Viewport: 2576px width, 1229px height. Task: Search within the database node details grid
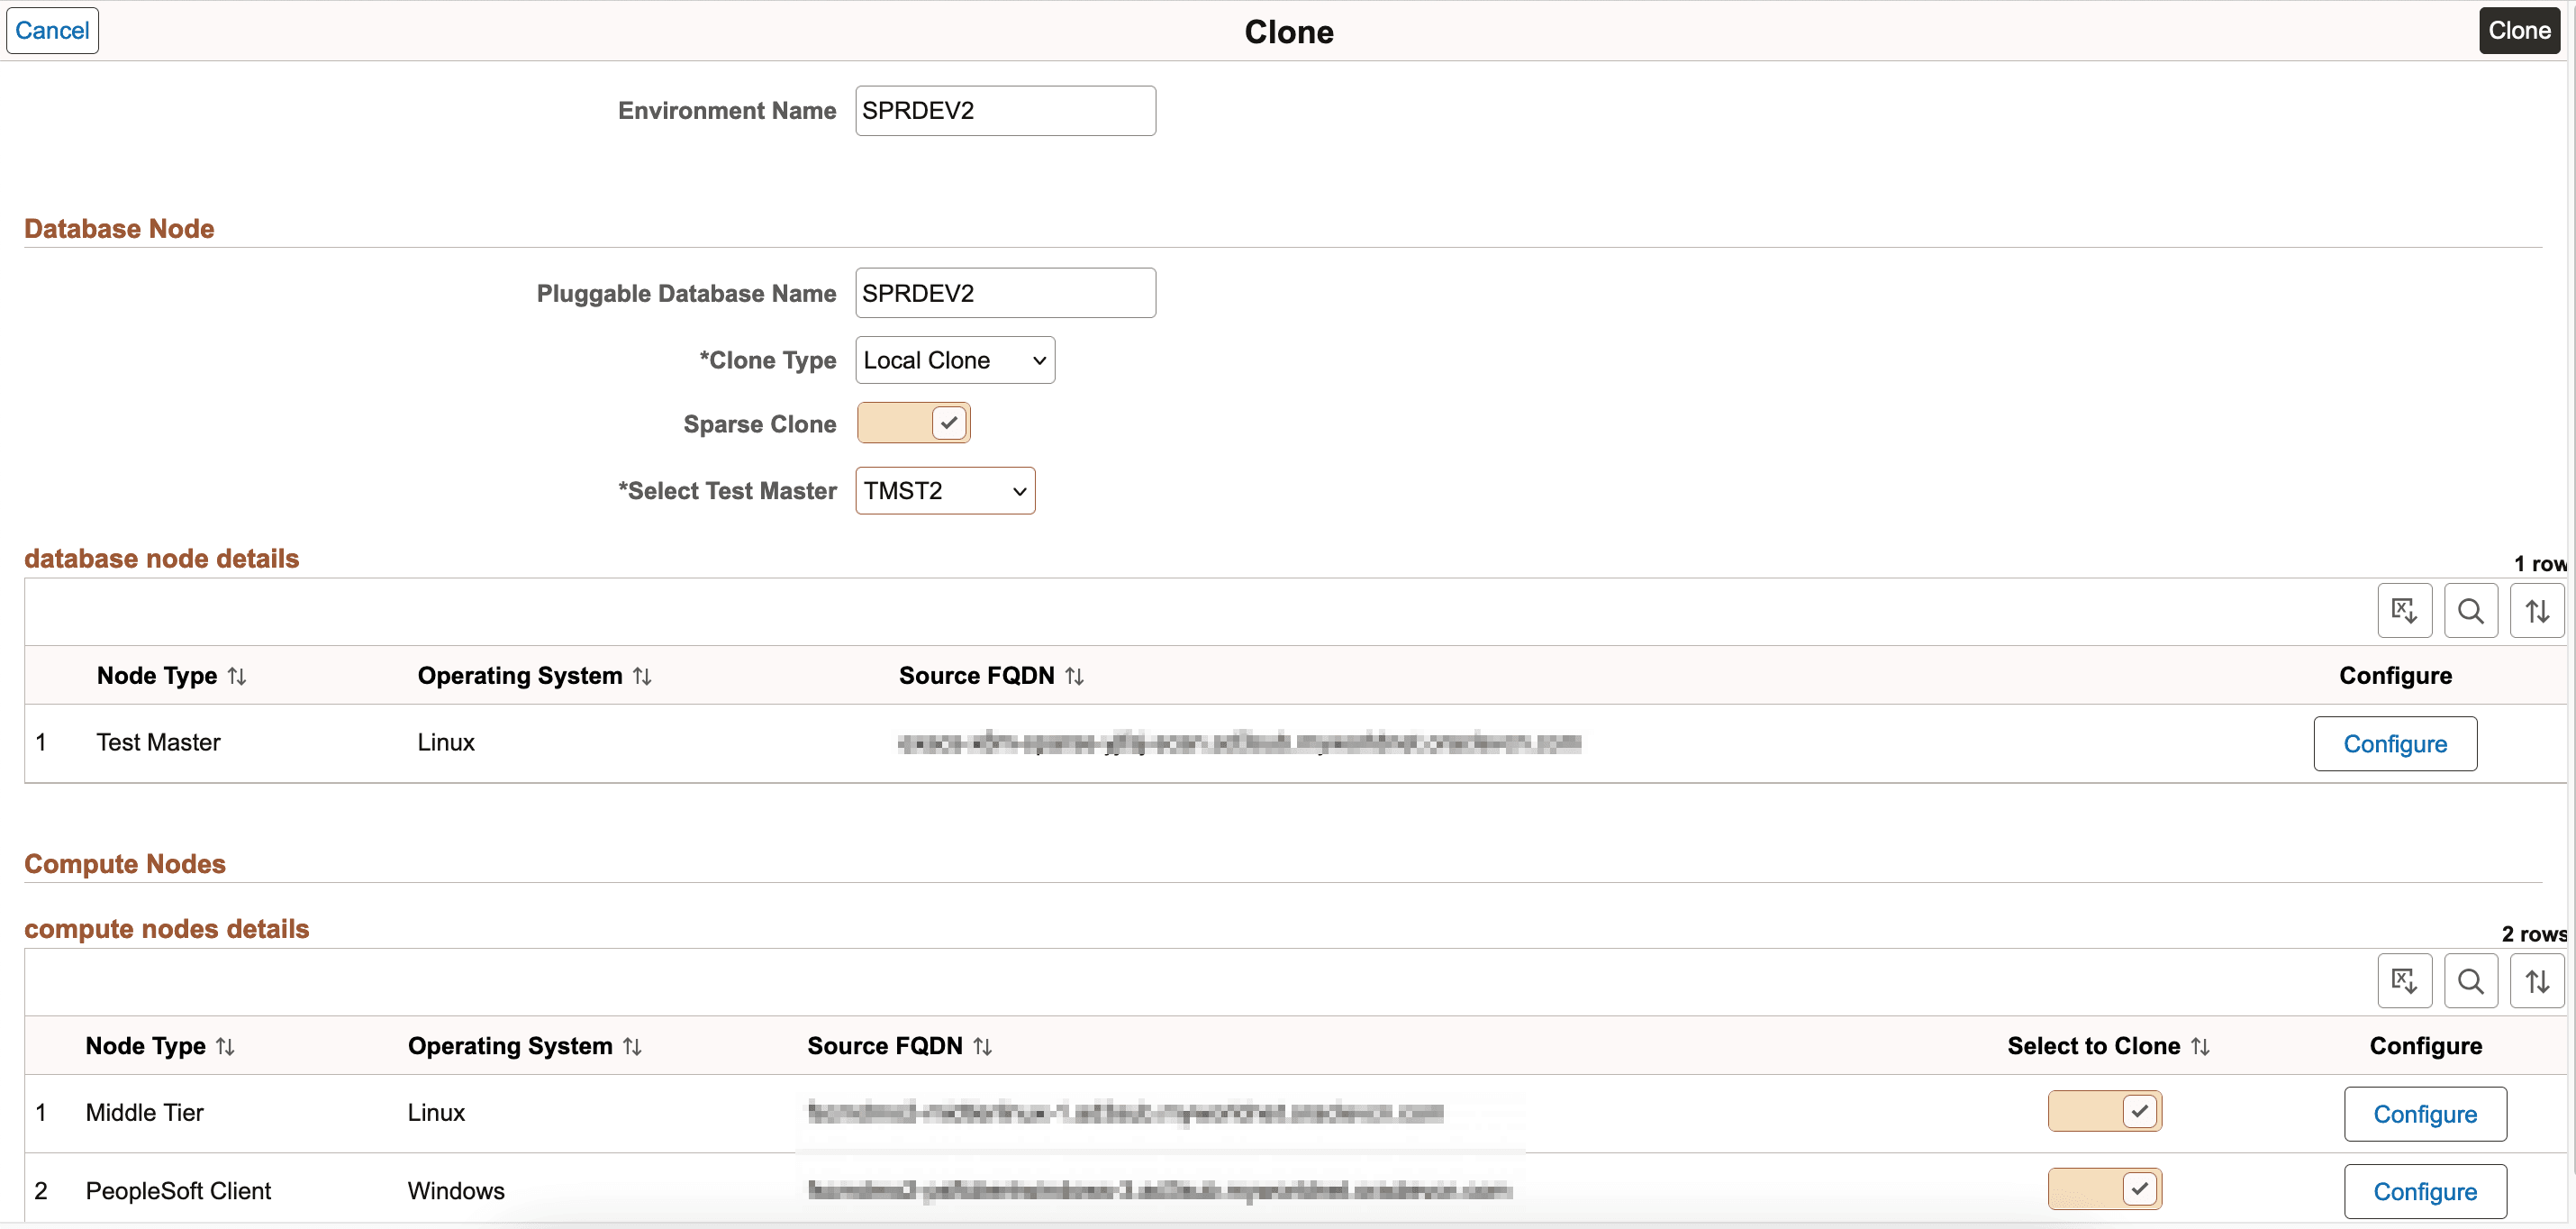click(2470, 610)
